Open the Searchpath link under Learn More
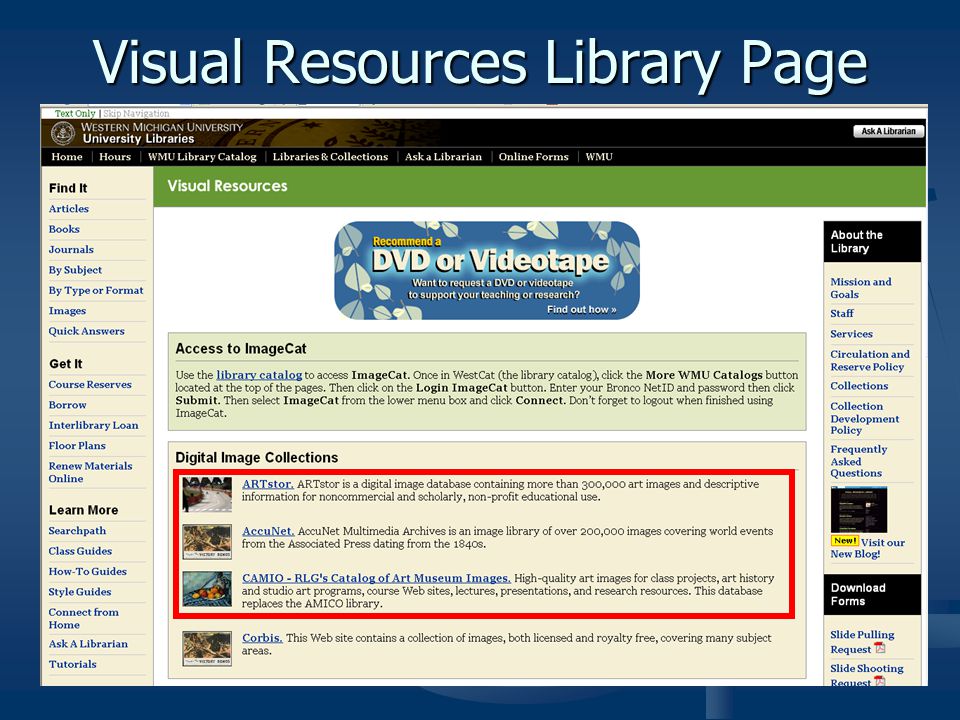Image resolution: width=960 pixels, height=720 pixels. point(77,531)
